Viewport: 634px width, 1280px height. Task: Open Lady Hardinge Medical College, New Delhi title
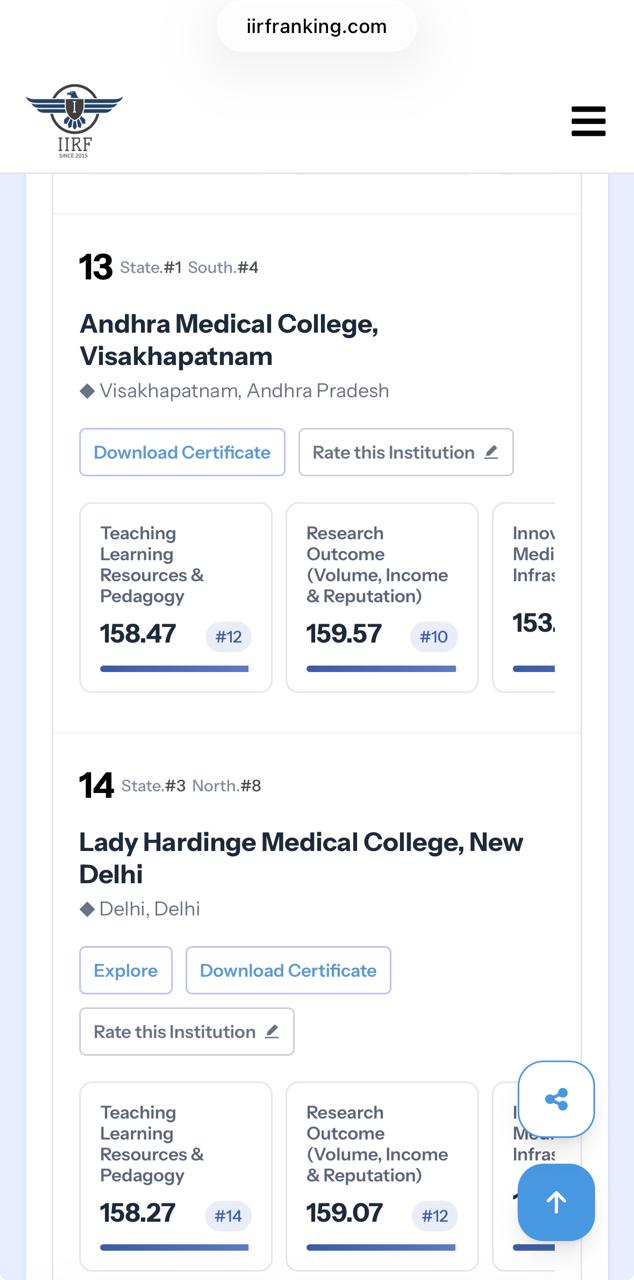(301, 858)
